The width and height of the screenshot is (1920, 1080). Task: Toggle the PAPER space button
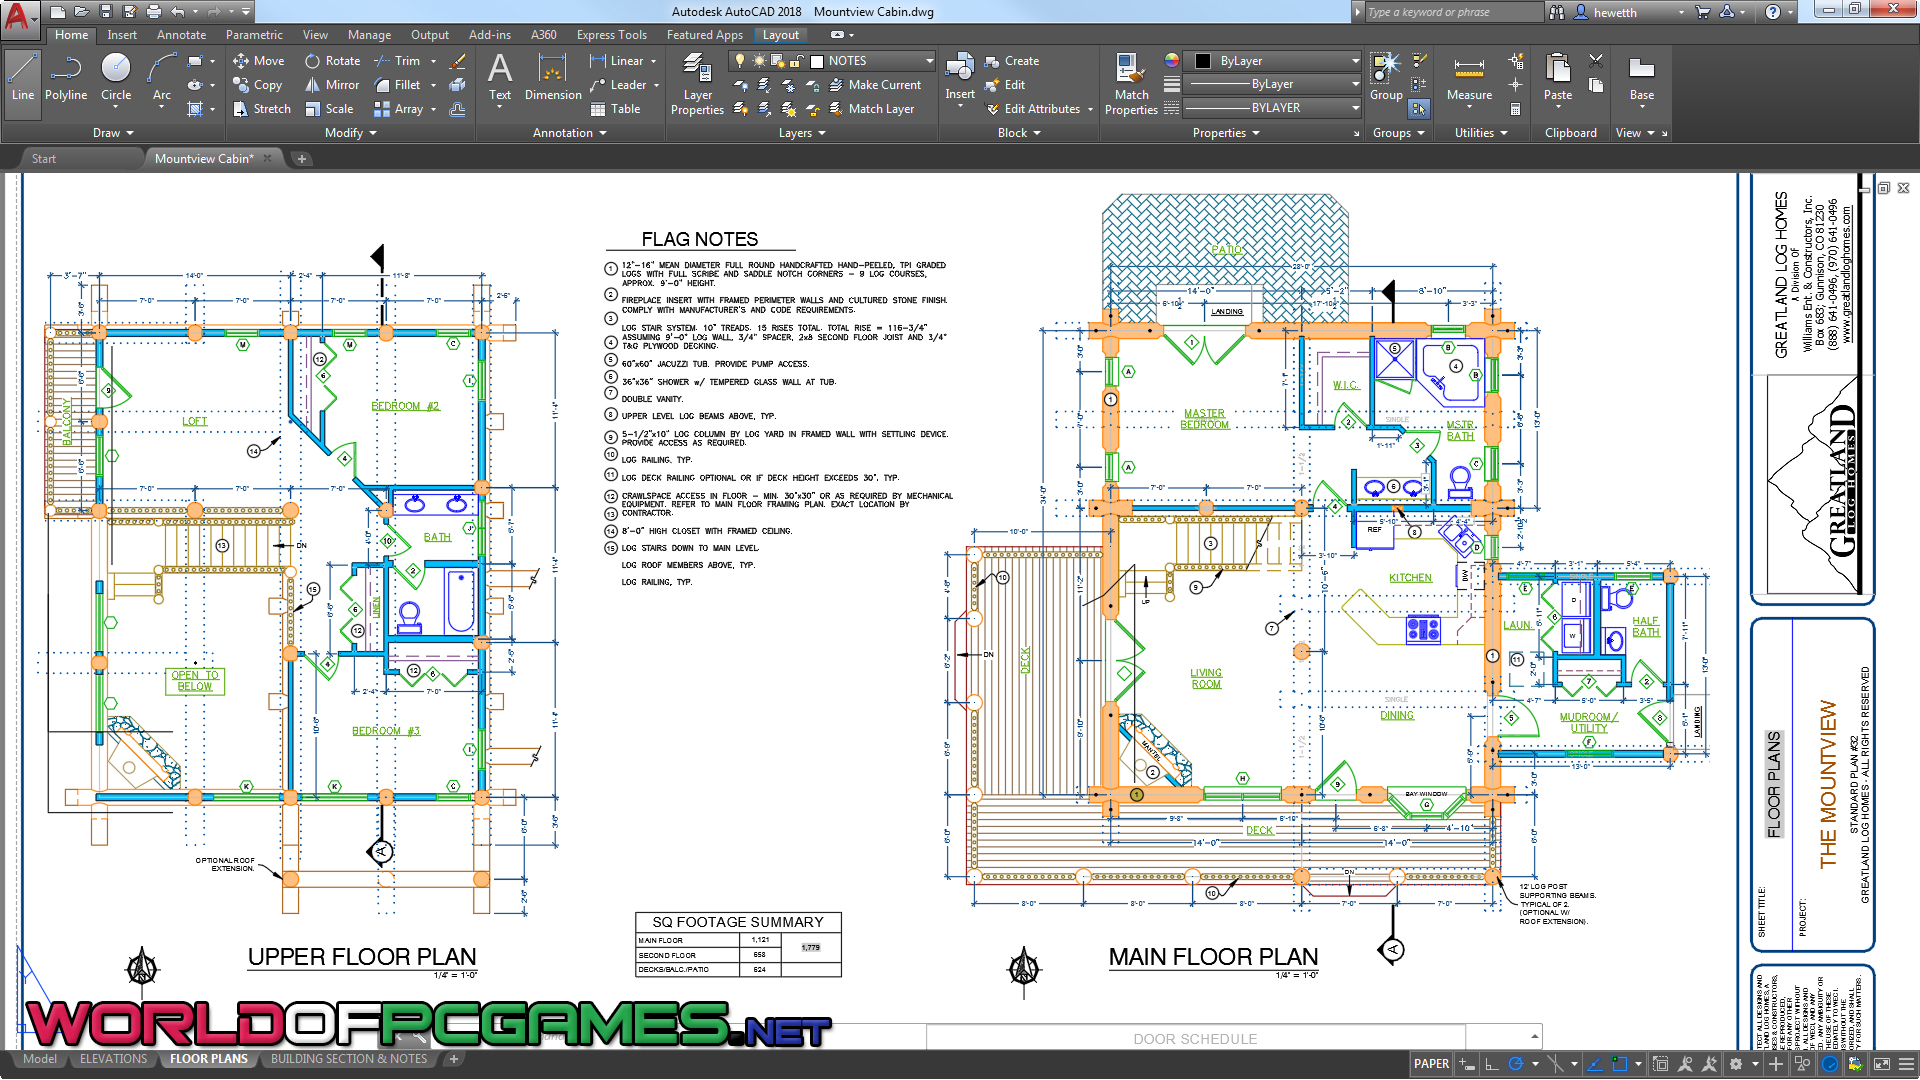[x=1431, y=1064]
